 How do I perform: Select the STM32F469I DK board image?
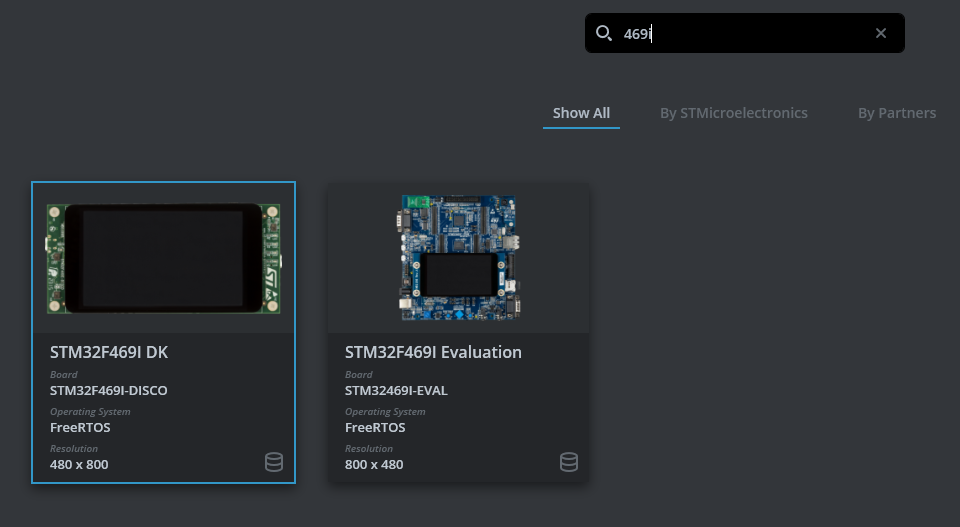pos(163,258)
